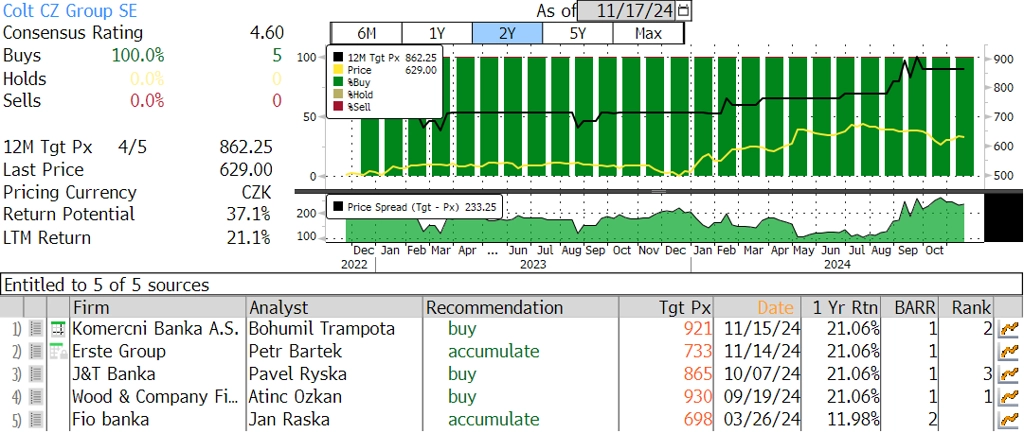Viewport: 1024px width, 433px height.
Task: Click the red %Sell legend swatch
Action: (338, 106)
